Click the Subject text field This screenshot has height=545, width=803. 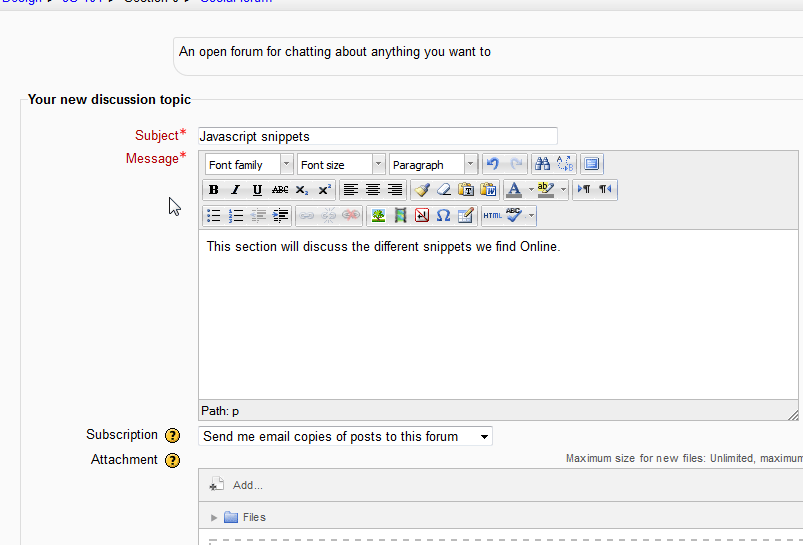[377, 136]
